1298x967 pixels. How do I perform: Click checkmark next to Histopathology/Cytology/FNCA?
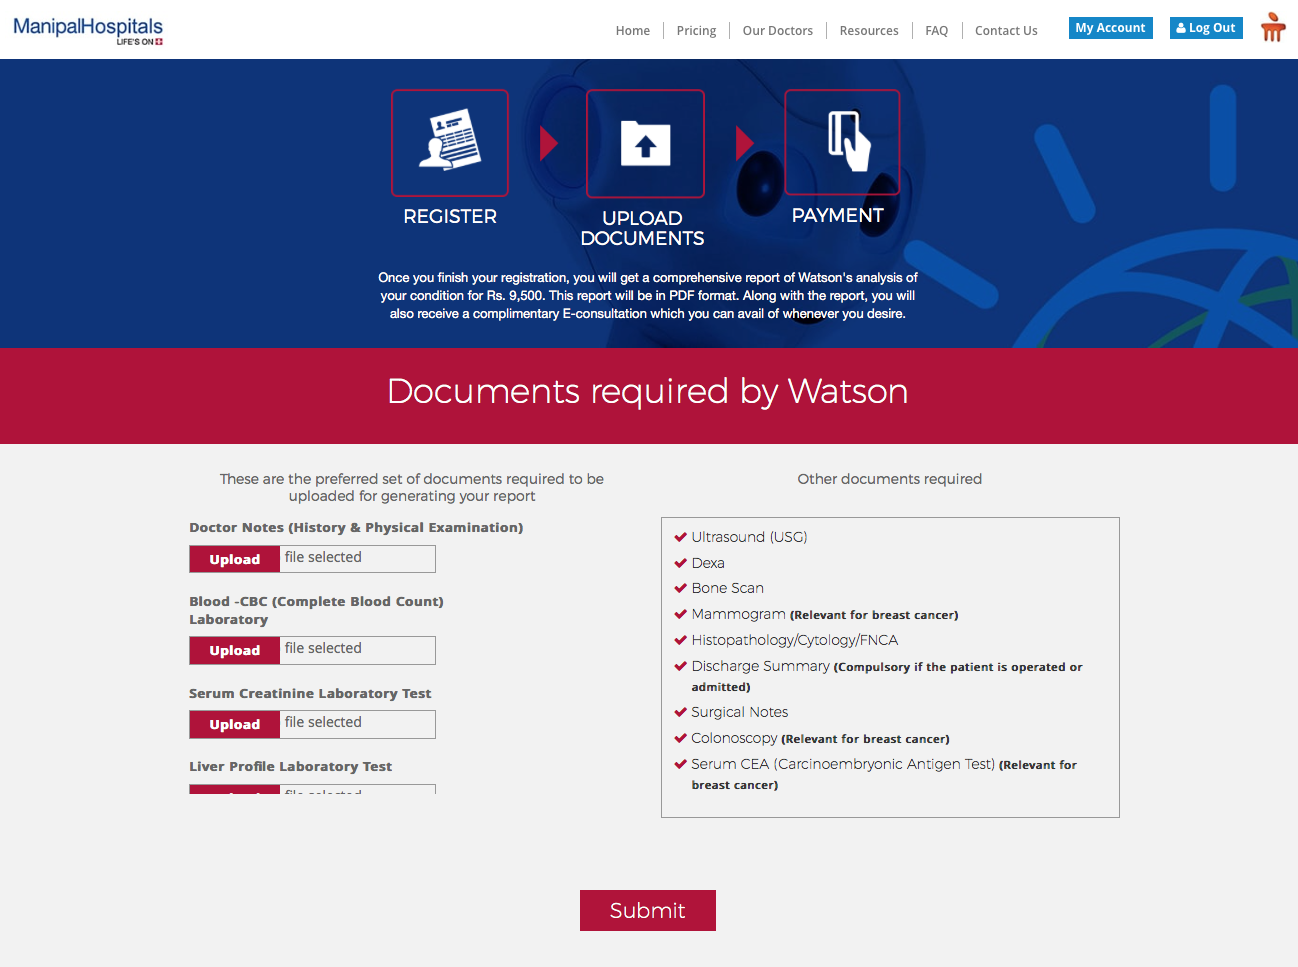tap(681, 640)
